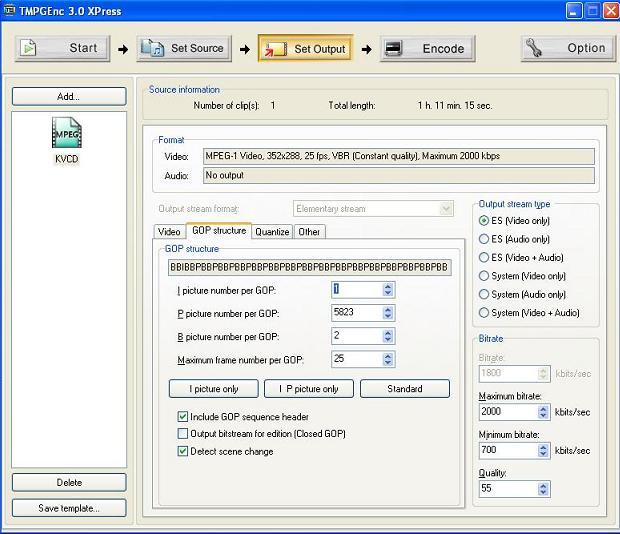Viewport: 620px width, 534px height.
Task: Toggle Include GOP sequence header checkbox
Action: pos(183,417)
